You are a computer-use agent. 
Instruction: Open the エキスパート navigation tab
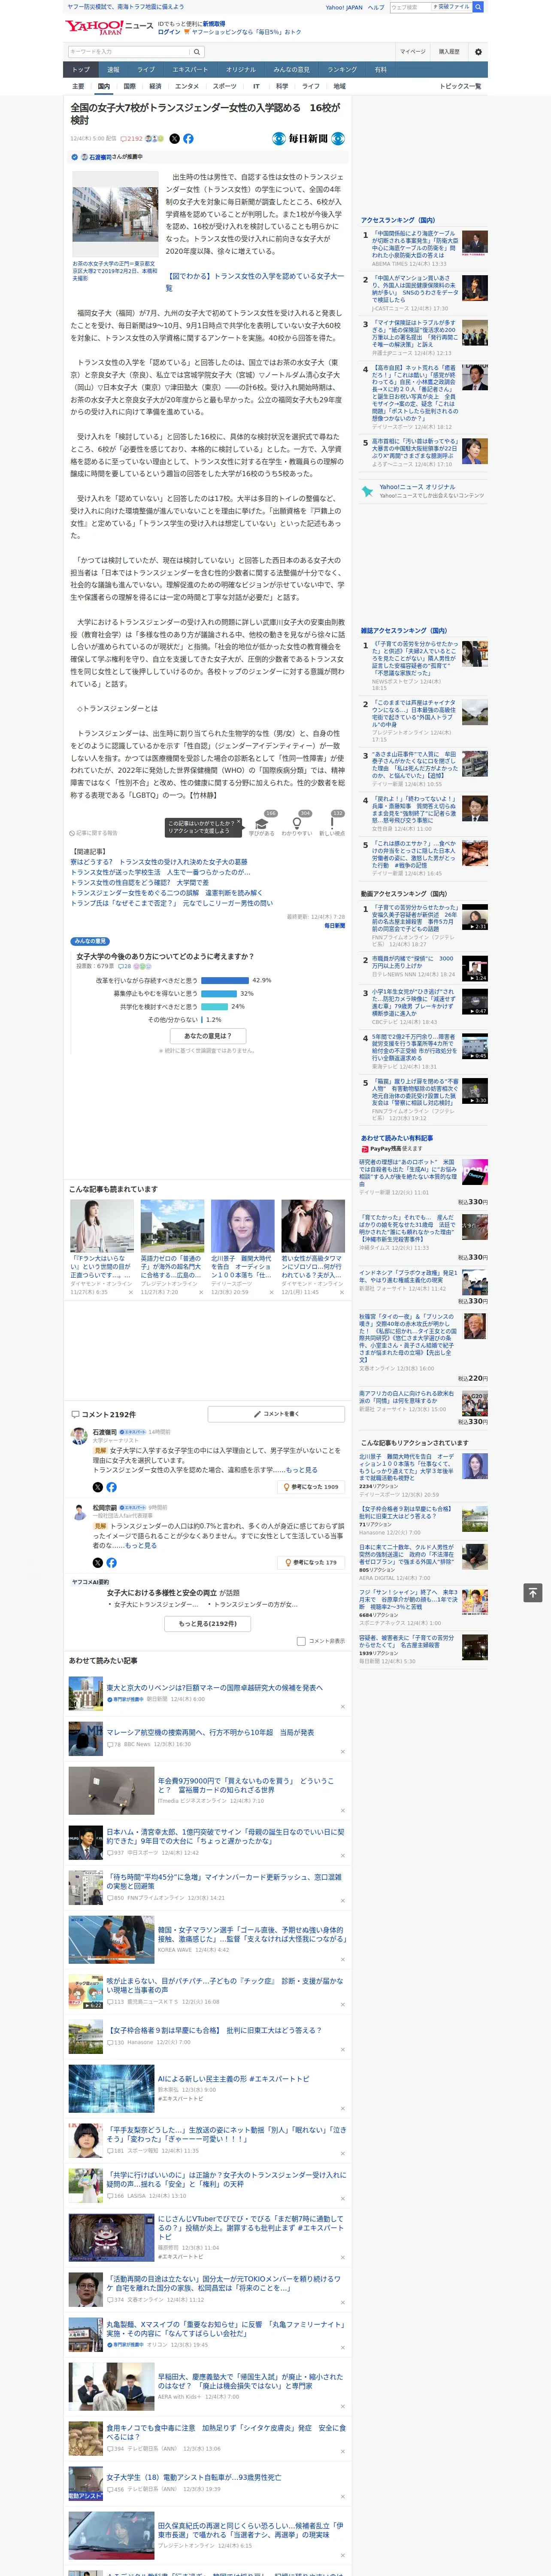[190, 70]
